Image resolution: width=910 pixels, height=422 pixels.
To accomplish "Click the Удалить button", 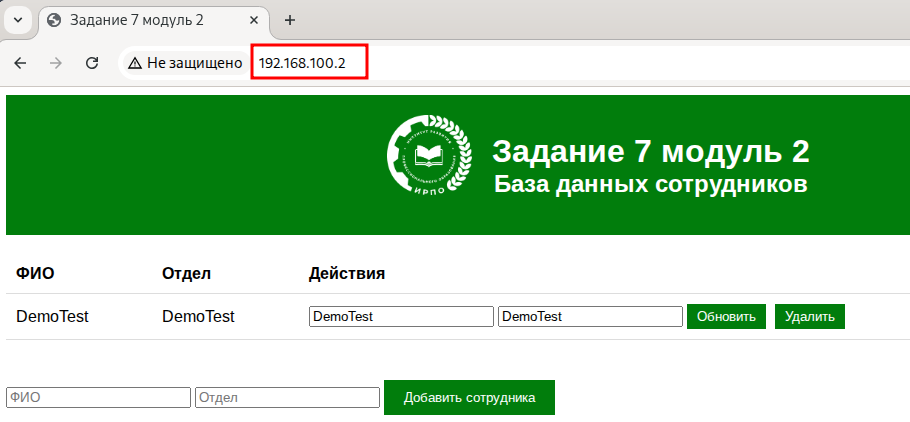I will click(x=810, y=316).
